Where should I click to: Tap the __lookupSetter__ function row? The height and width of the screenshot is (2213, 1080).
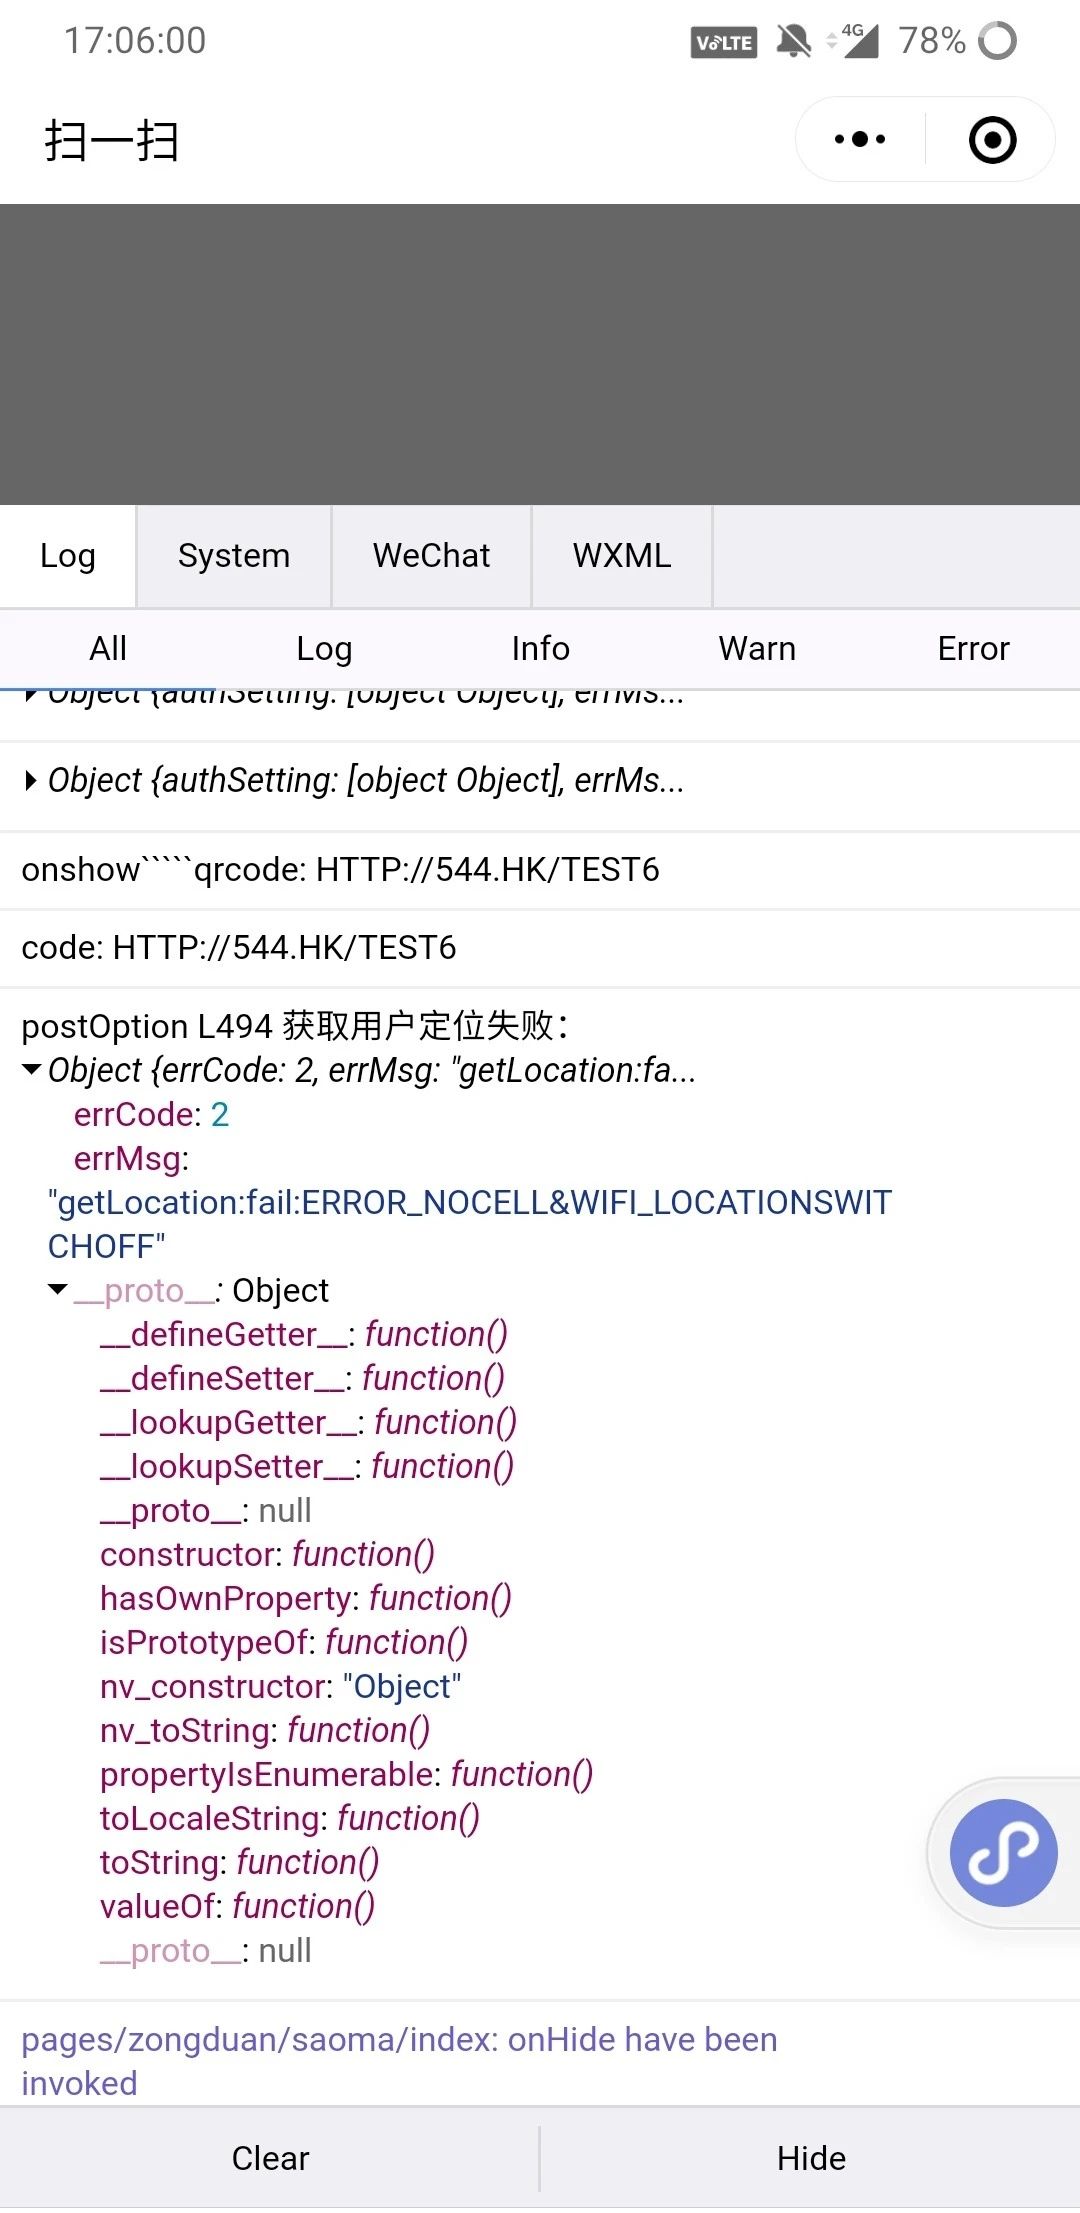point(307,1466)
